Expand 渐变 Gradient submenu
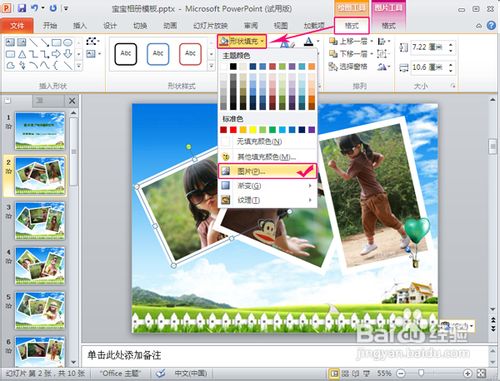Screen dimensions: 500x381 pyautogui.click(x=267, y=186)
